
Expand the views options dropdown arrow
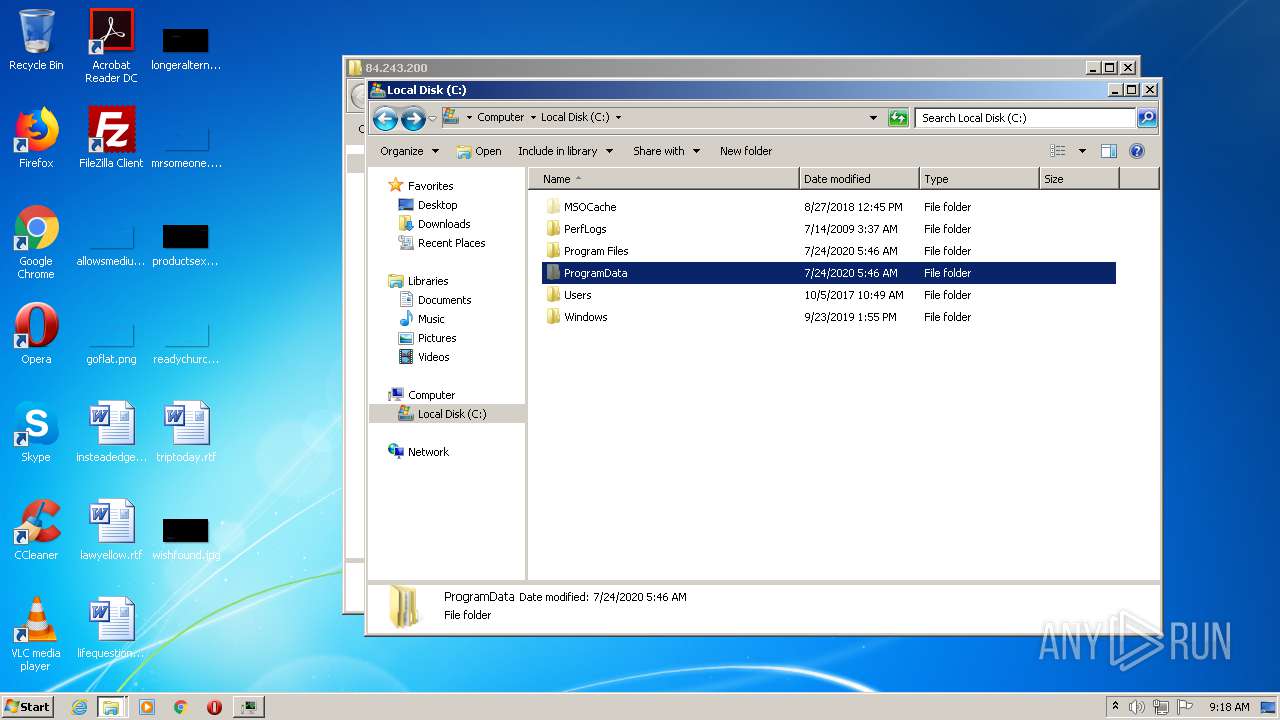(x=1082, y=151)
